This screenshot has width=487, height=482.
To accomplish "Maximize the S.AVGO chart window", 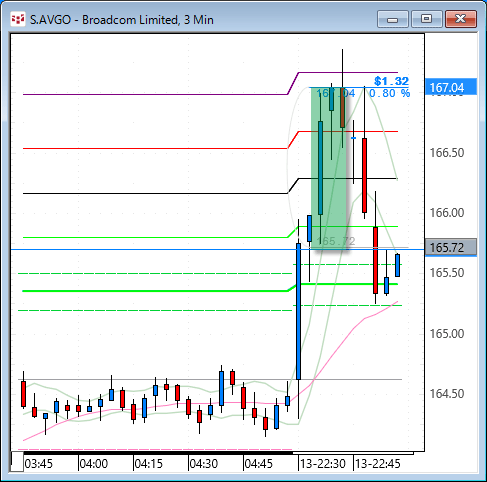I will click(x=426, y=19).
